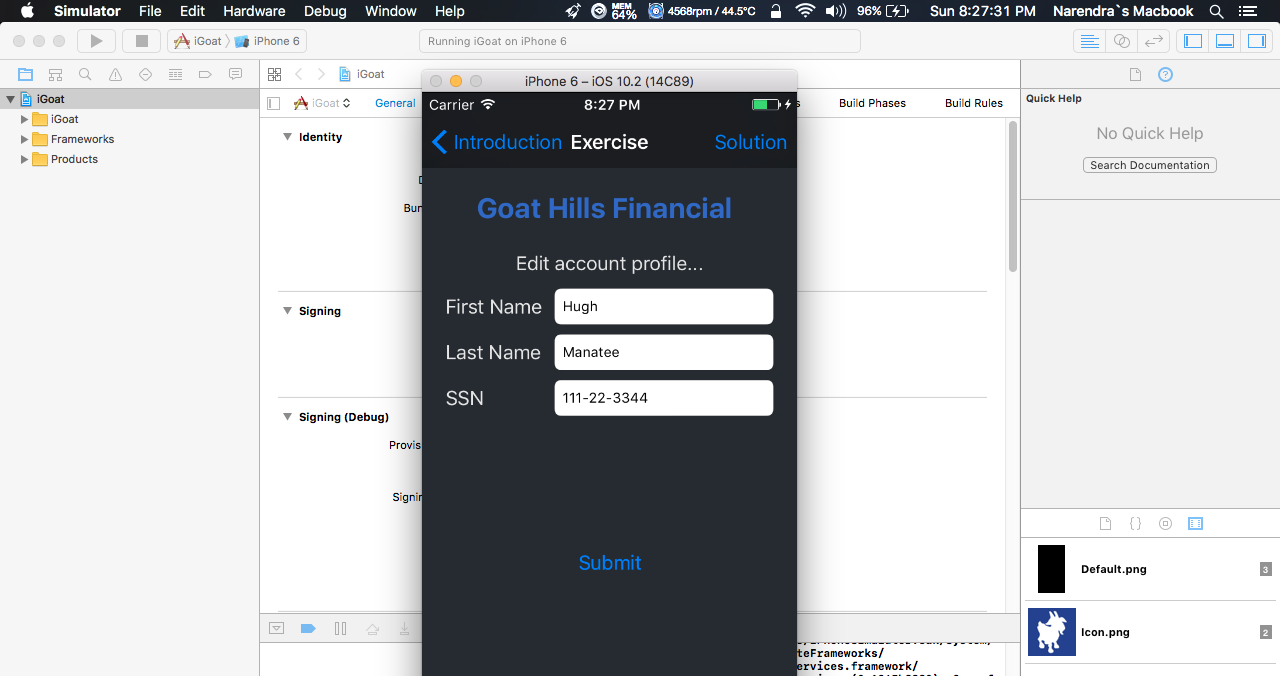
Task: Select Icon.png in the media library
Action: pos(1150,632)
